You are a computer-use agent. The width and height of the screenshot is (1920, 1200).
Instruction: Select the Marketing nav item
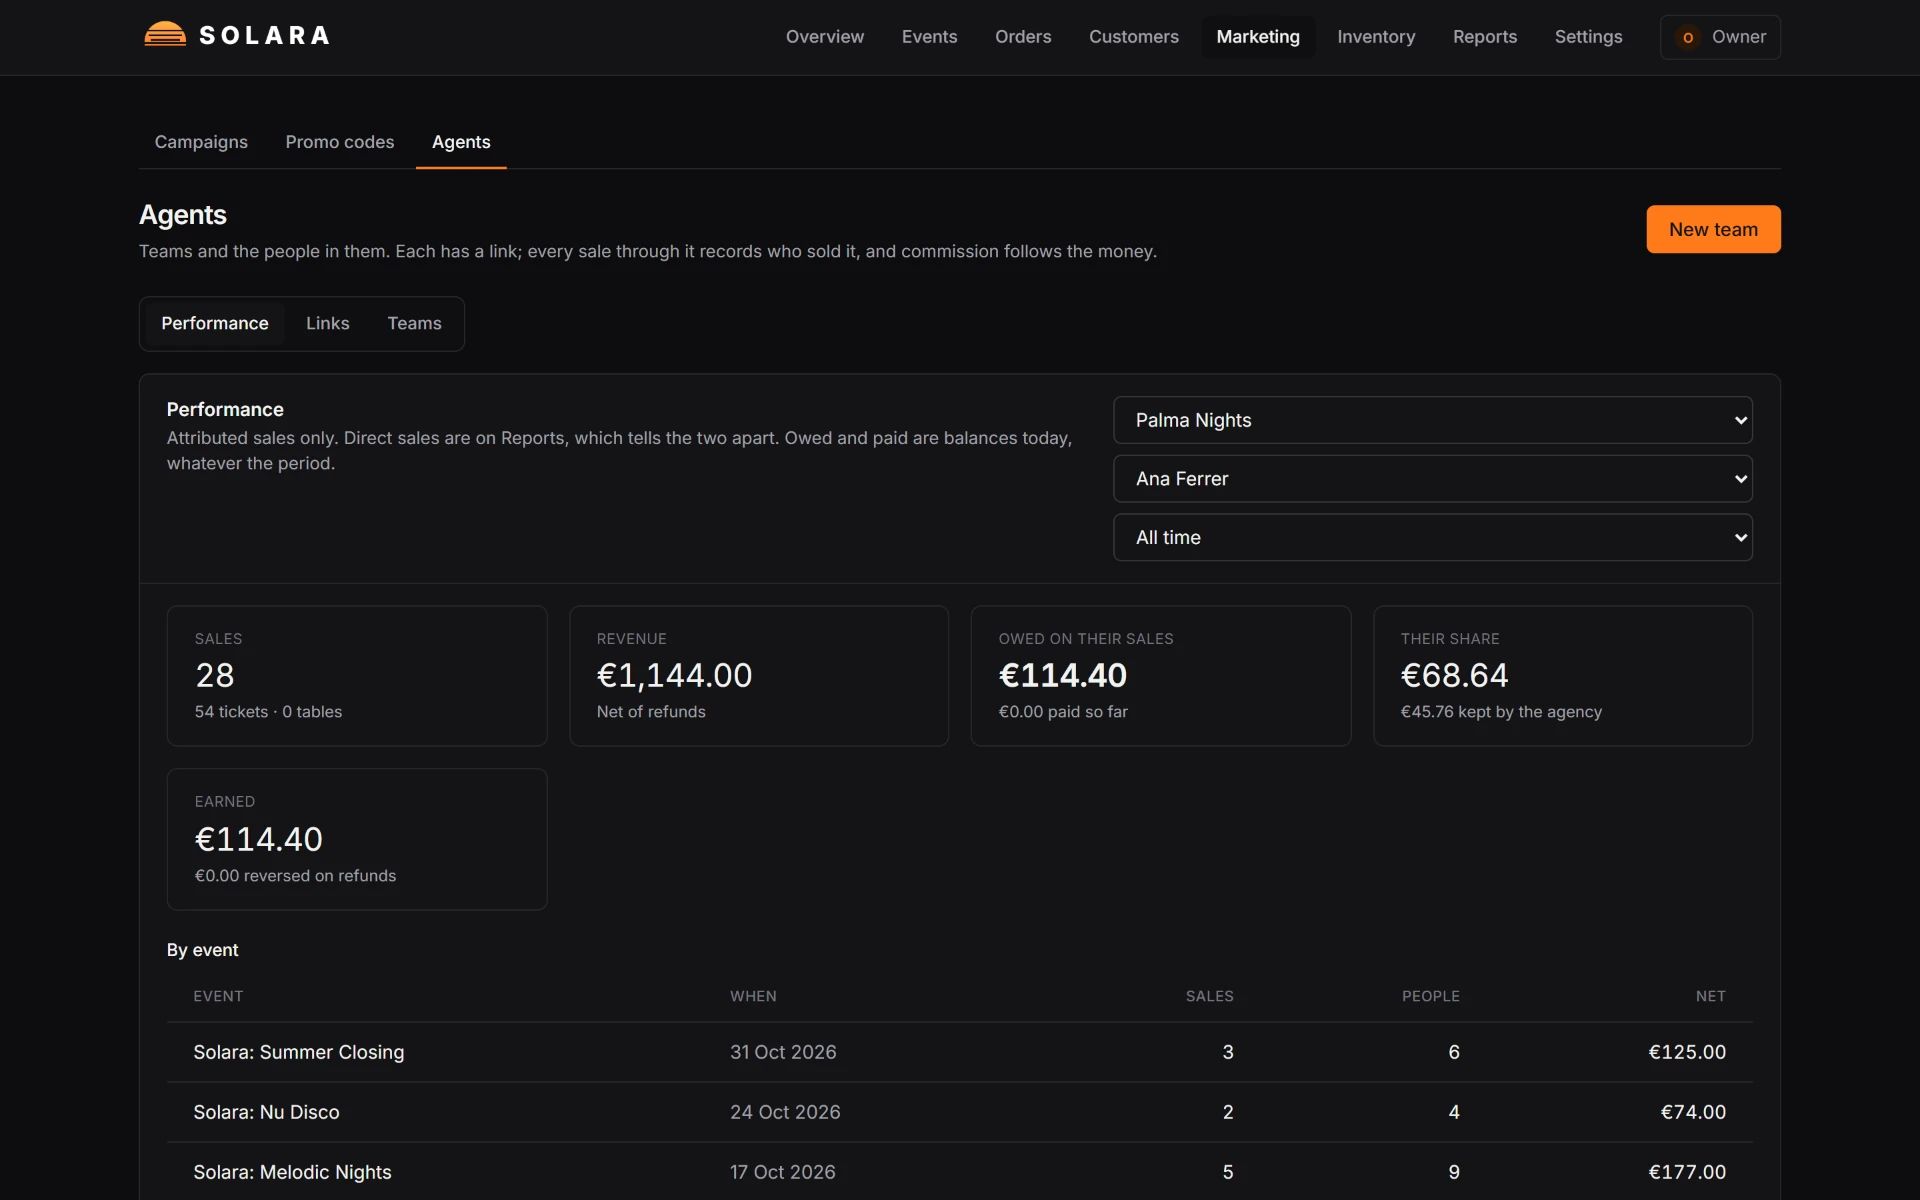click(x=1258, y=37)
